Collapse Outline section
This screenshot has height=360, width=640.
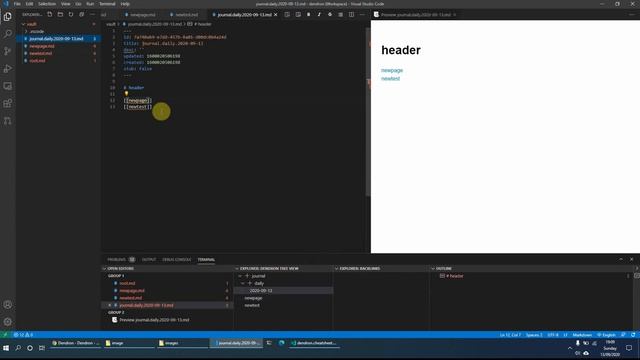(x=444, y=269)
